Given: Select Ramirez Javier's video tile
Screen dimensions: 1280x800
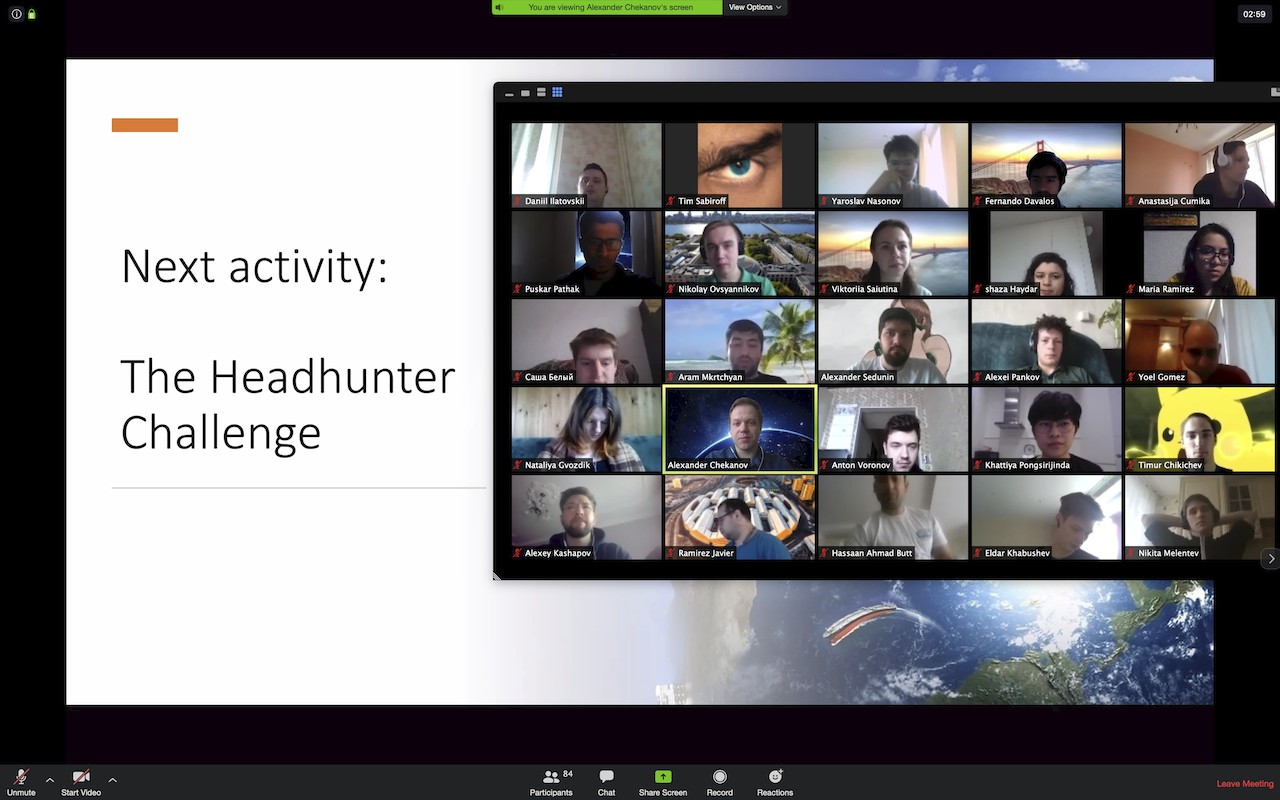Looking at the screenshot, I should (x=740, y=517).
